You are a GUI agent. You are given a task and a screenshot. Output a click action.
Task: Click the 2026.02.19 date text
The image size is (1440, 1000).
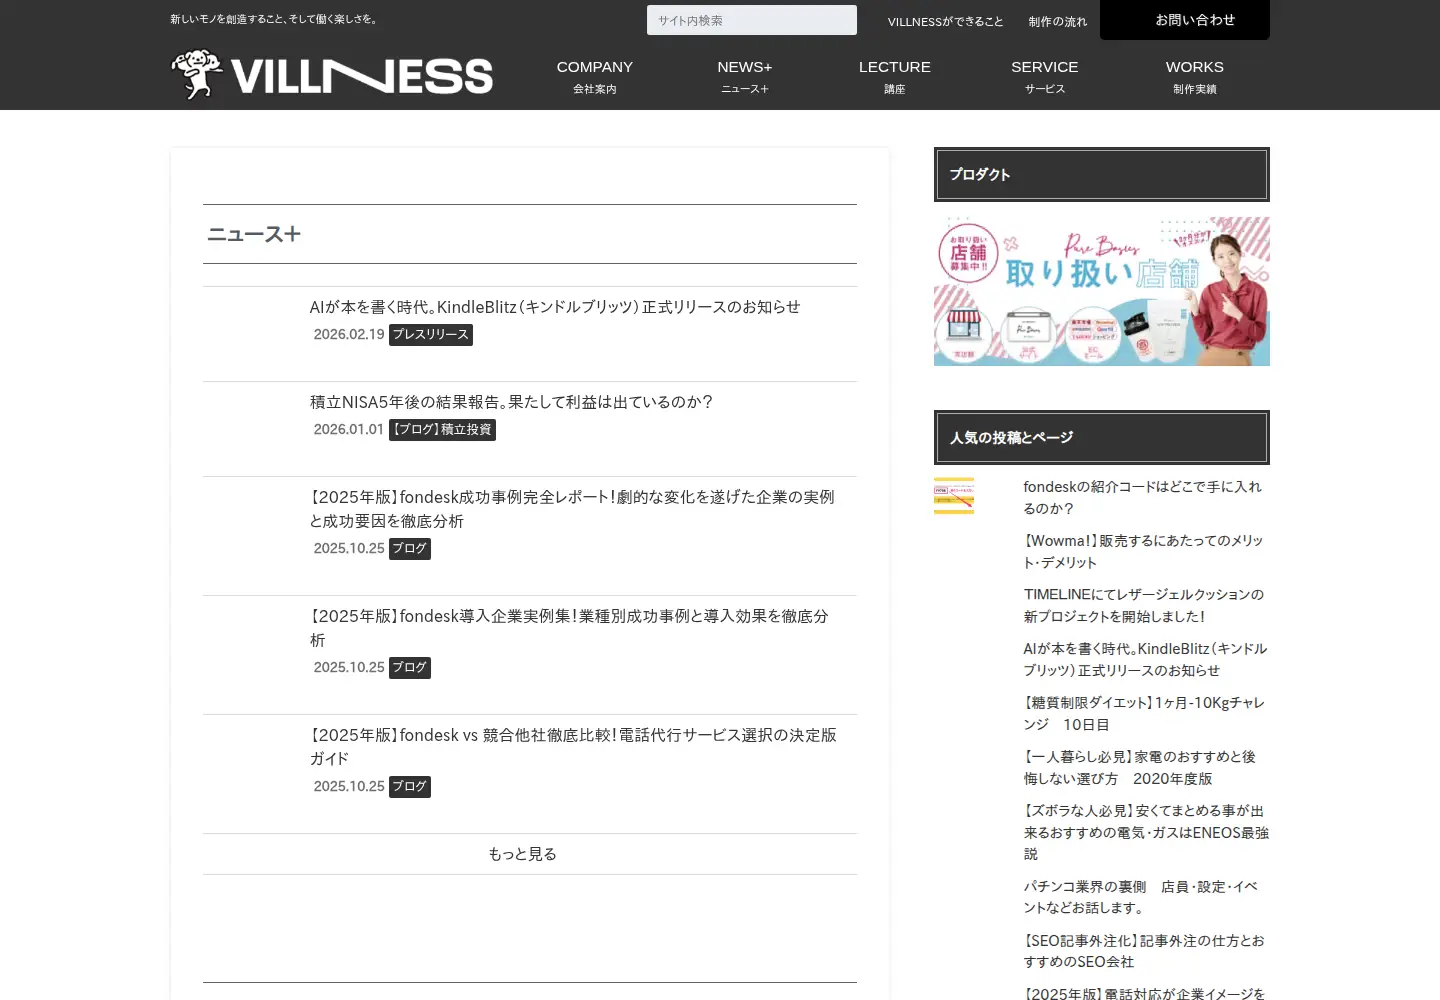pos(349,335)
